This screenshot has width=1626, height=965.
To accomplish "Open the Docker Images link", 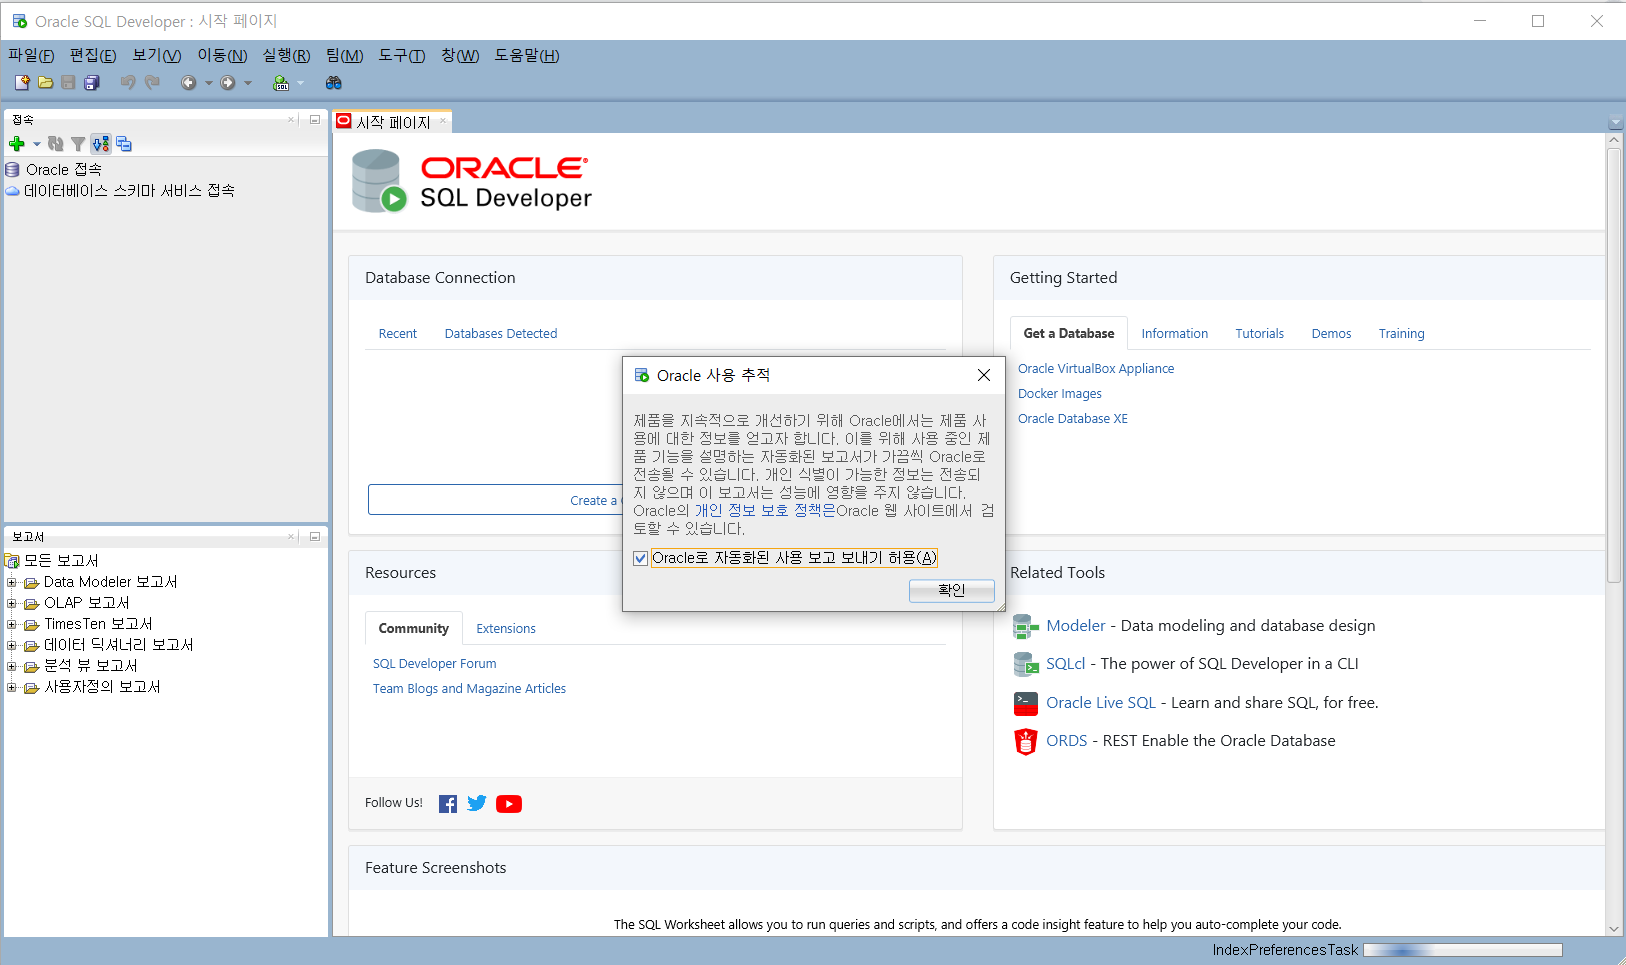I will [1060, 394].
